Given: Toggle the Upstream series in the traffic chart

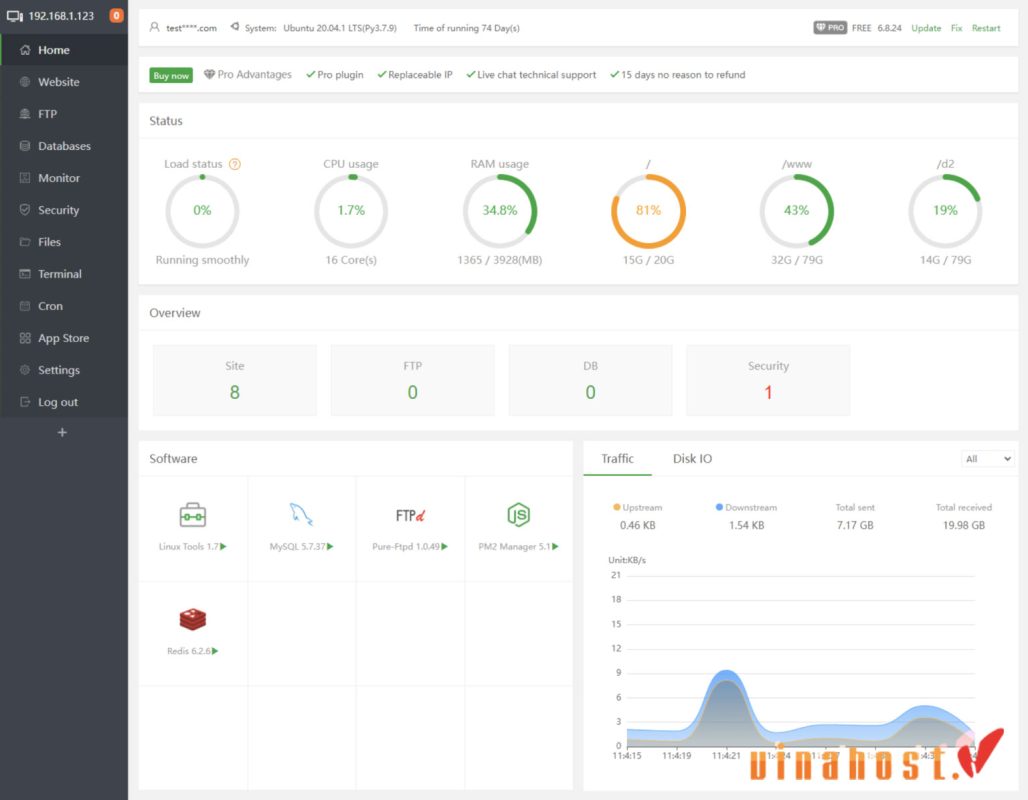Looking at the screenshot, I should pos(635,507).
